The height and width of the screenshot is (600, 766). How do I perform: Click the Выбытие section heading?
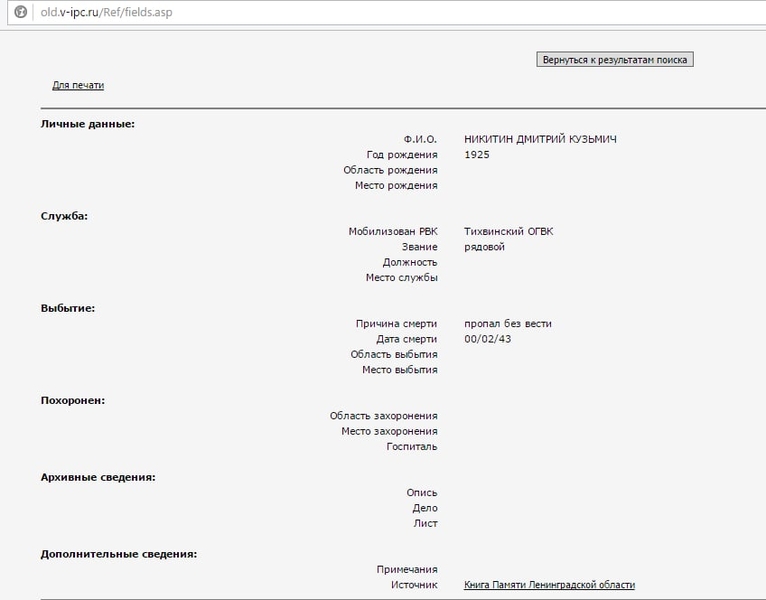(67, 308)
